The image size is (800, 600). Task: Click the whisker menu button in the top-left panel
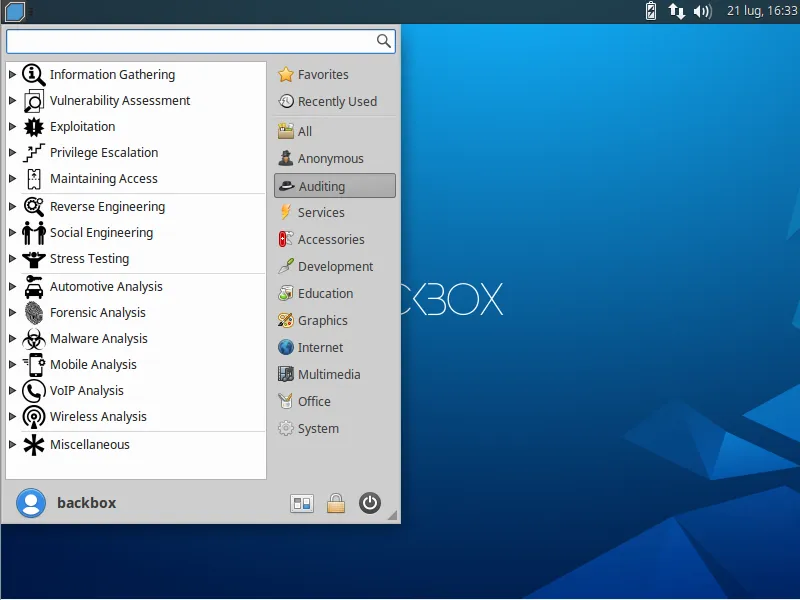pyautogui.click(x=15, y=11)
